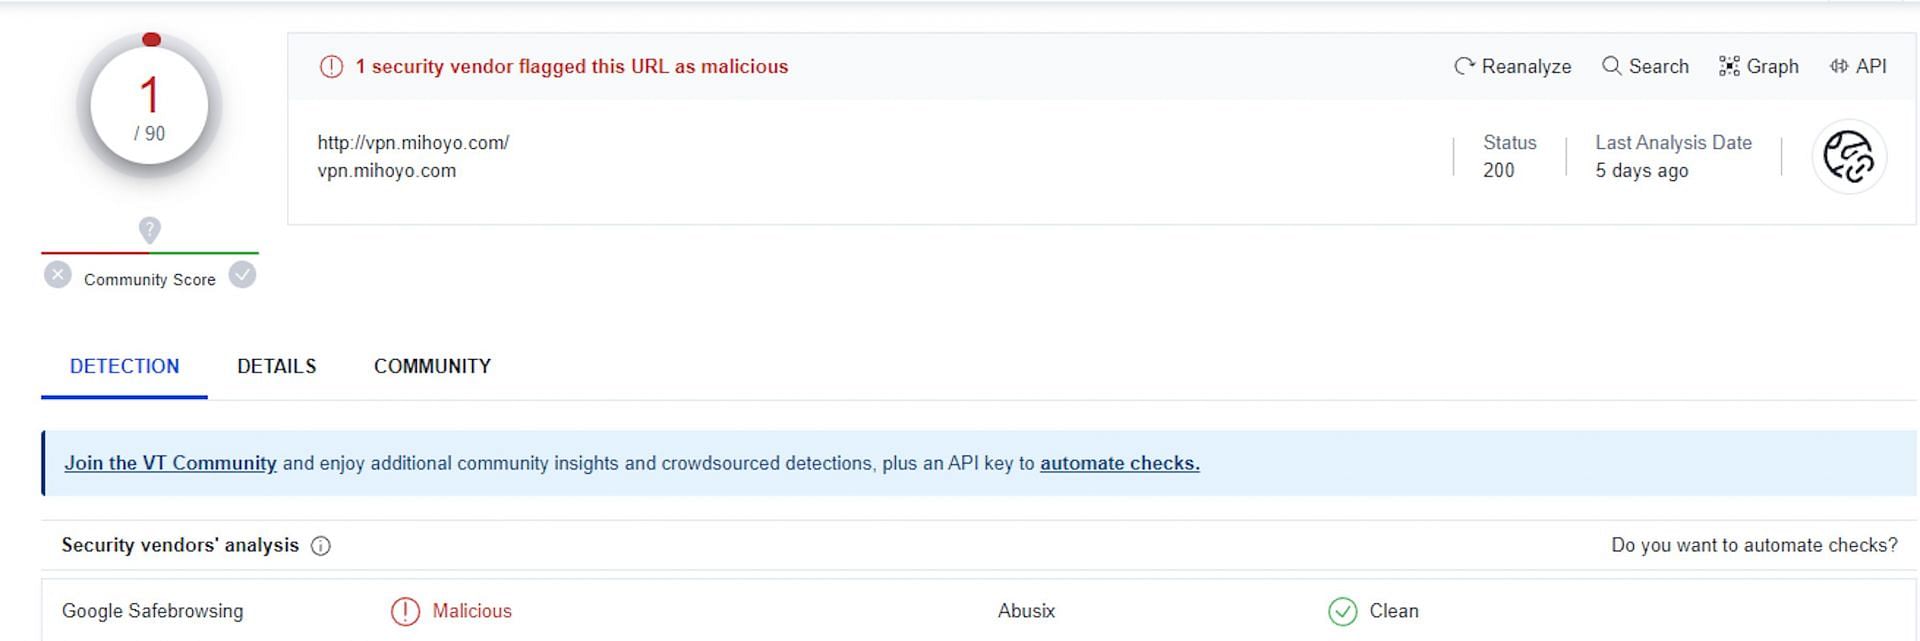Click the Status 200 value
Image resolution: width=1920 pixels, height=641 pixels.
(x=1498, y=170)
